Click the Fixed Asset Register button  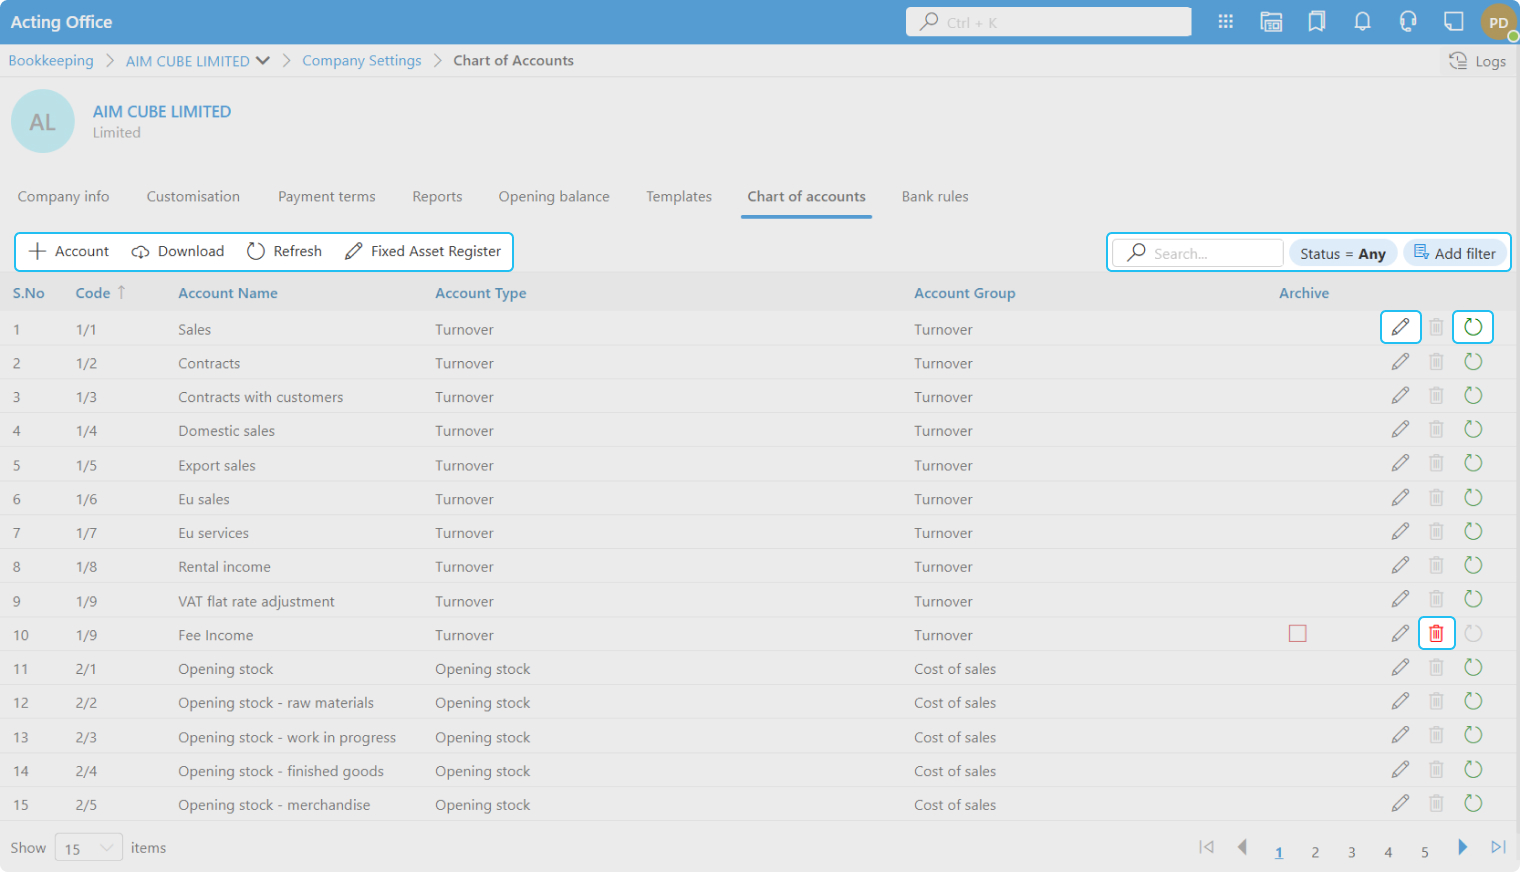click(x=423, y=252)
